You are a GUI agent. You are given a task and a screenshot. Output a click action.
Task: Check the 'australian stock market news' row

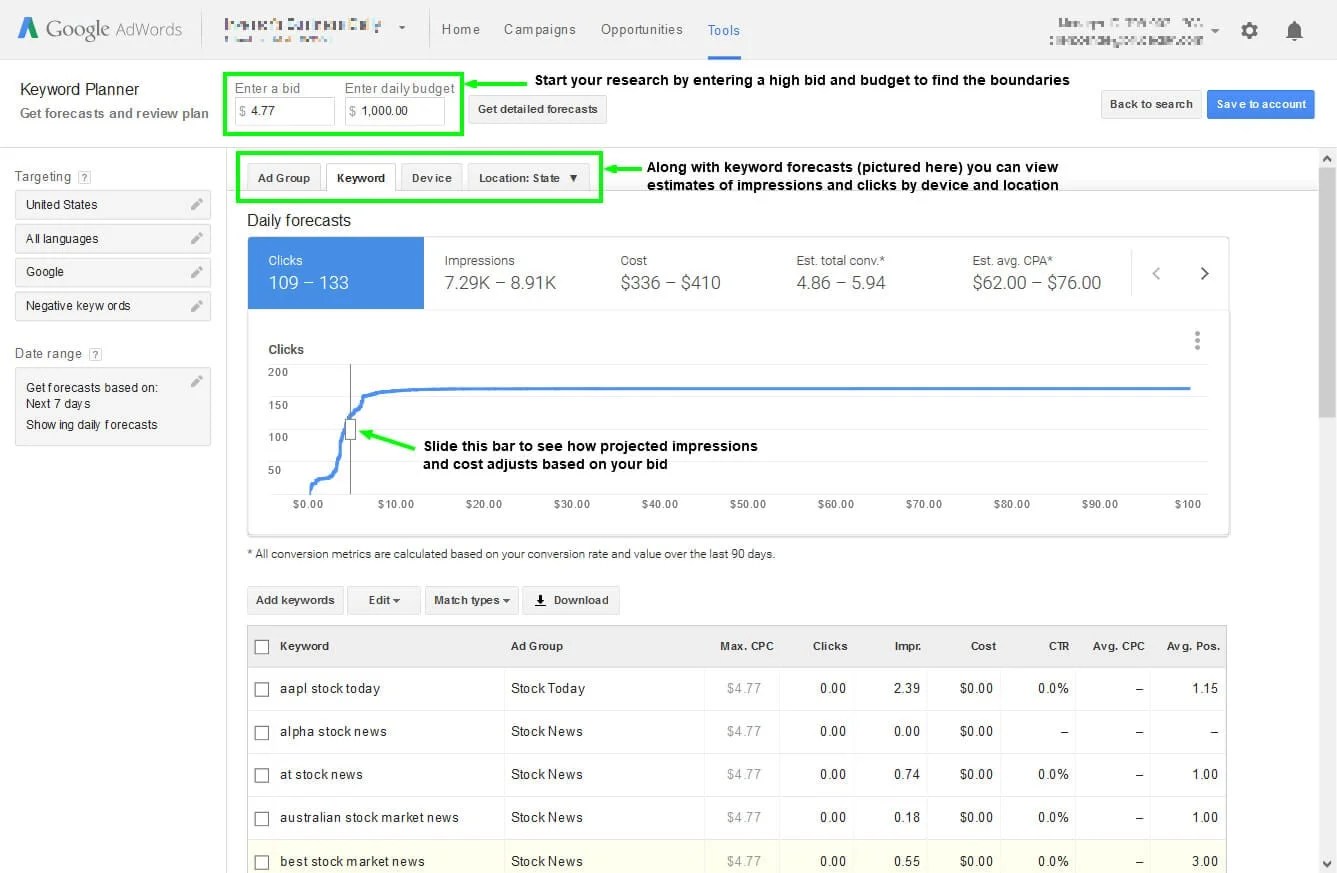coord(262,818)
